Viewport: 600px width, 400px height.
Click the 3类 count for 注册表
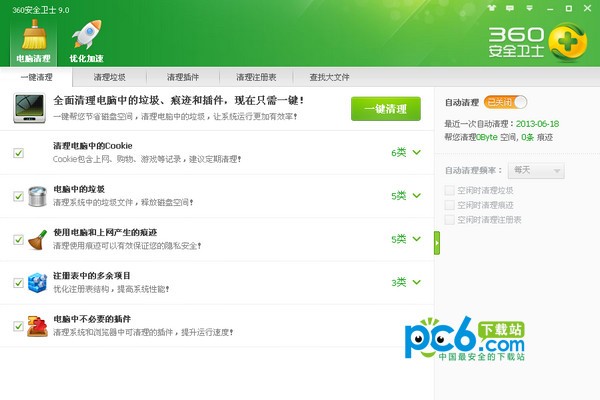(x=398, y=282)
